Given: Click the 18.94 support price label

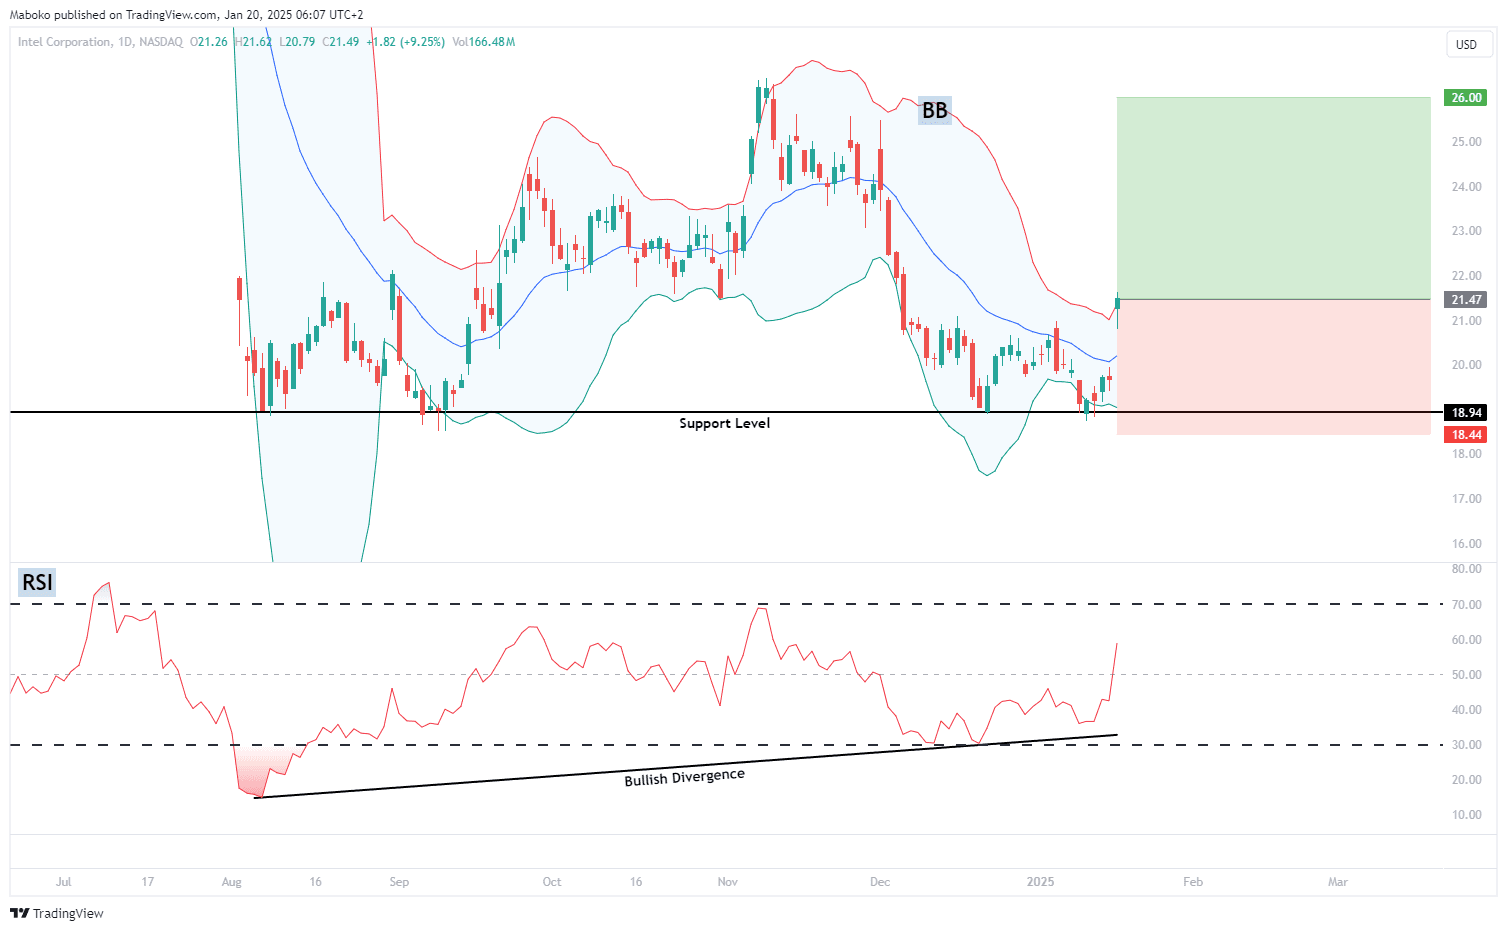Looking at the screenshot, I should click(1466, 412).
